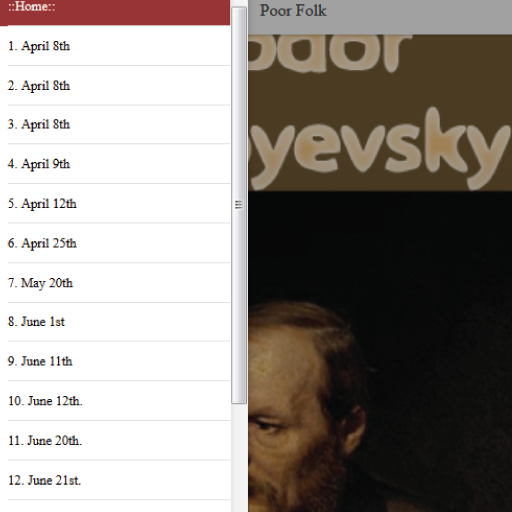Image resolution: width=512 pixels, height=512 pixels.
Task: Click the cover's brown title banner
Action: (380, 113)
